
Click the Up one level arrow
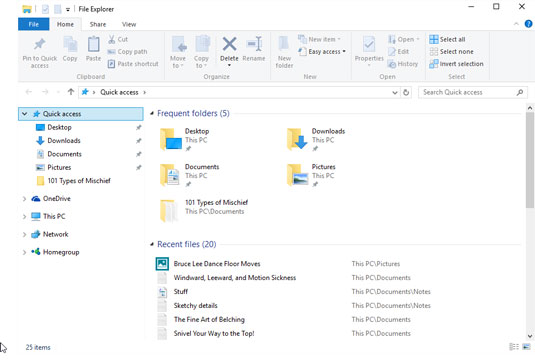click(71, 92)
